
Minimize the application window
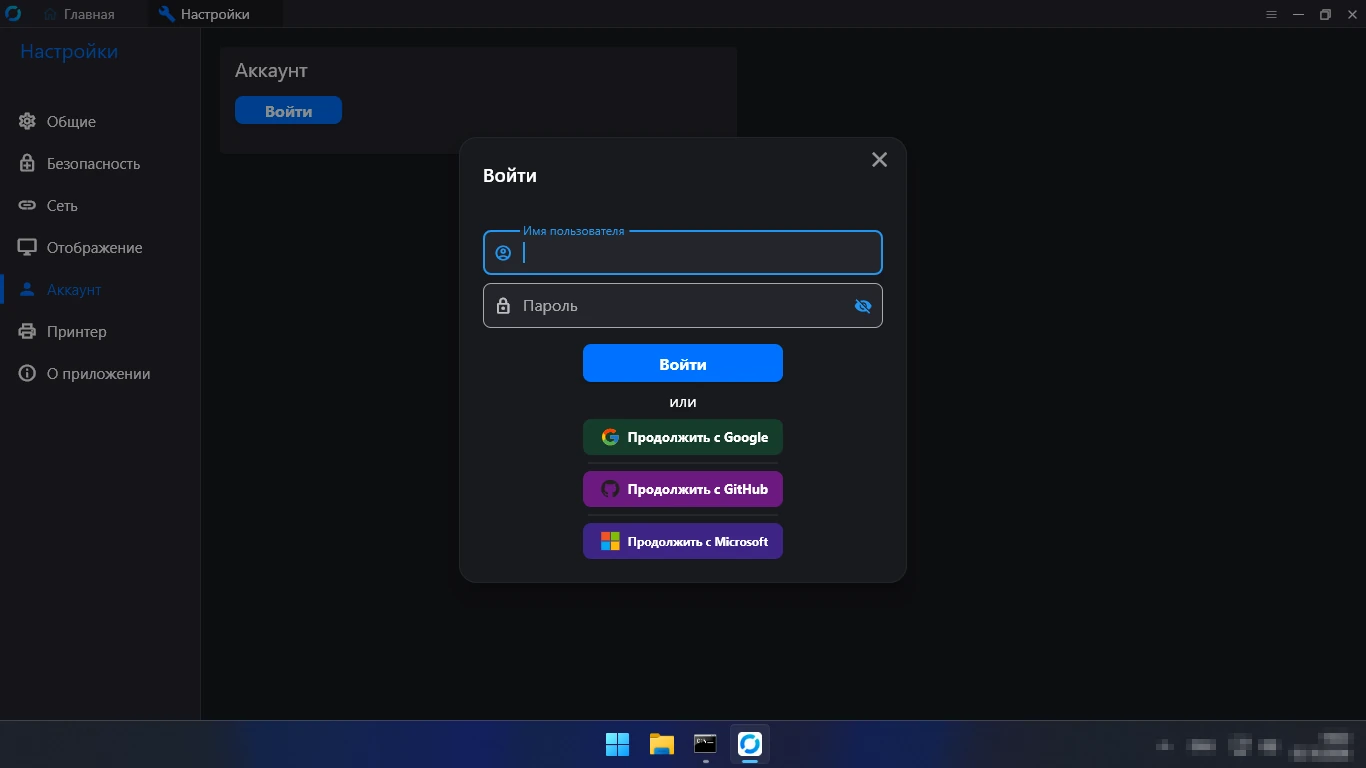click(1299, 14)
